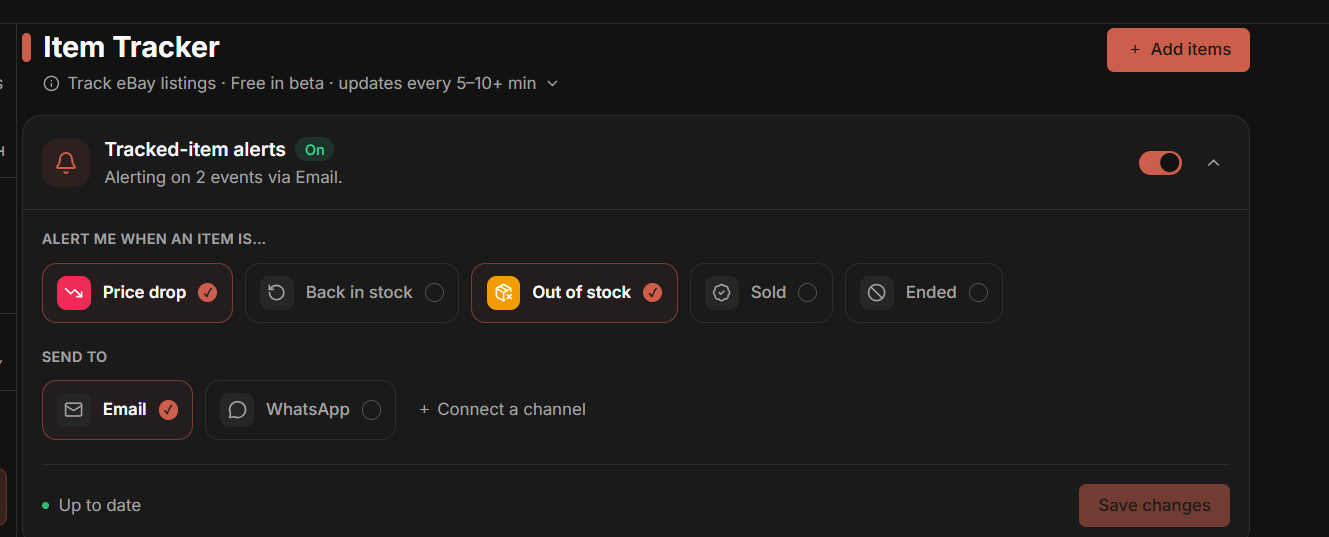Click the Ended ban circle icon
The height and width of the screenshot is (537, 1329).
click(877, 293)
